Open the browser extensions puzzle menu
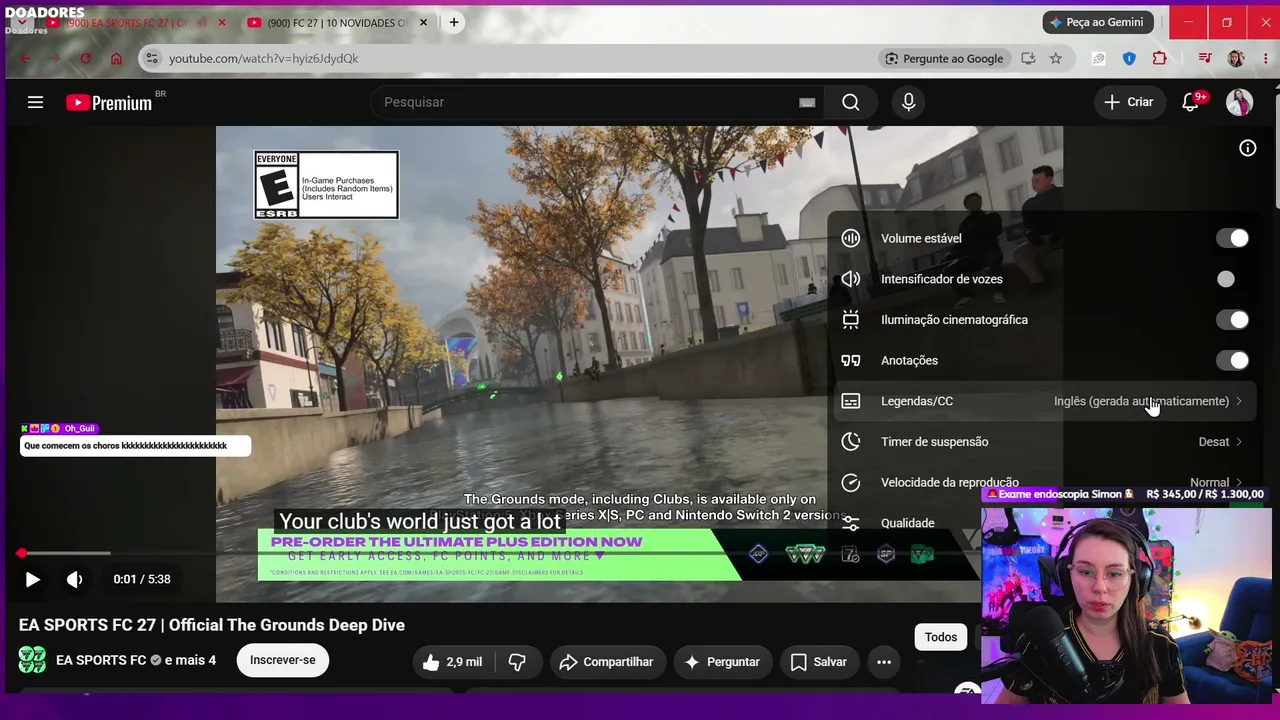Screen dimensions: 1280x720 [1160, 59]
